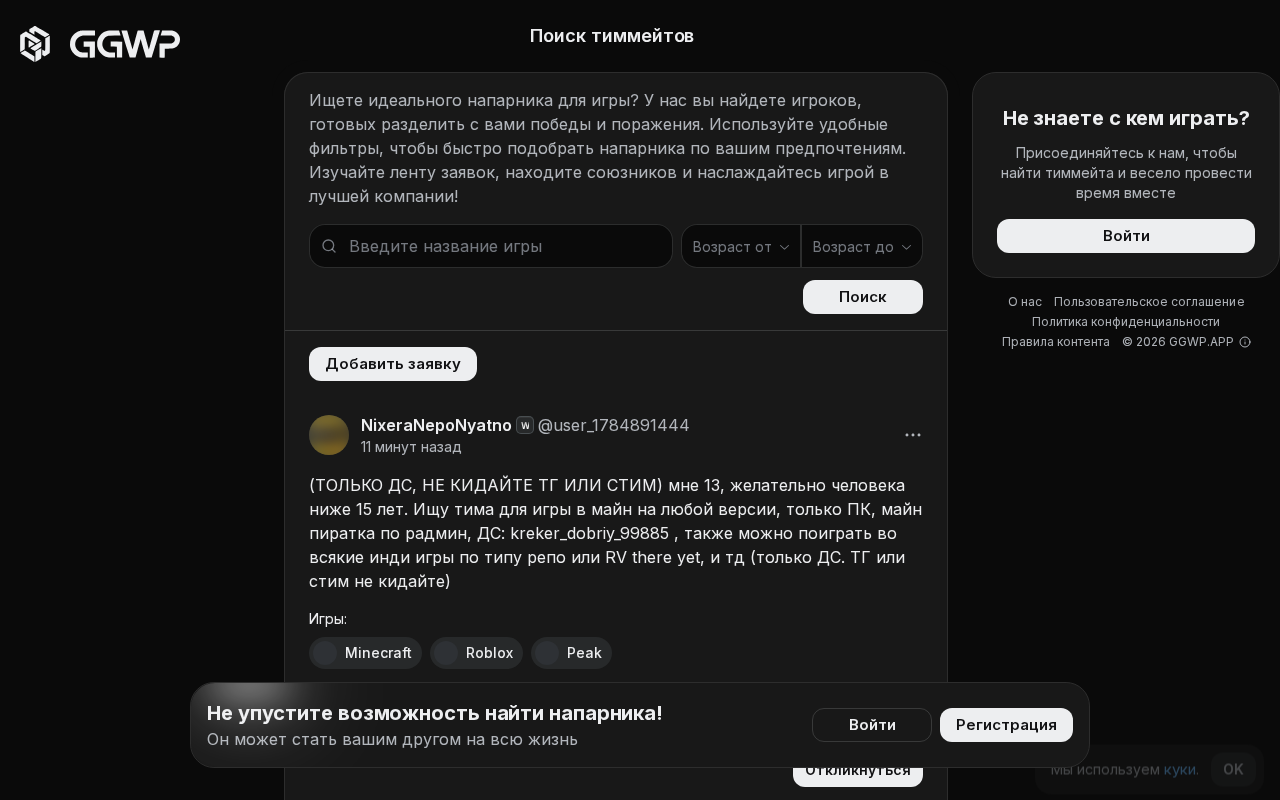Focus the 'Введите название игры' search field
Screen dimensions: 1280x800
tap(491, 246)
